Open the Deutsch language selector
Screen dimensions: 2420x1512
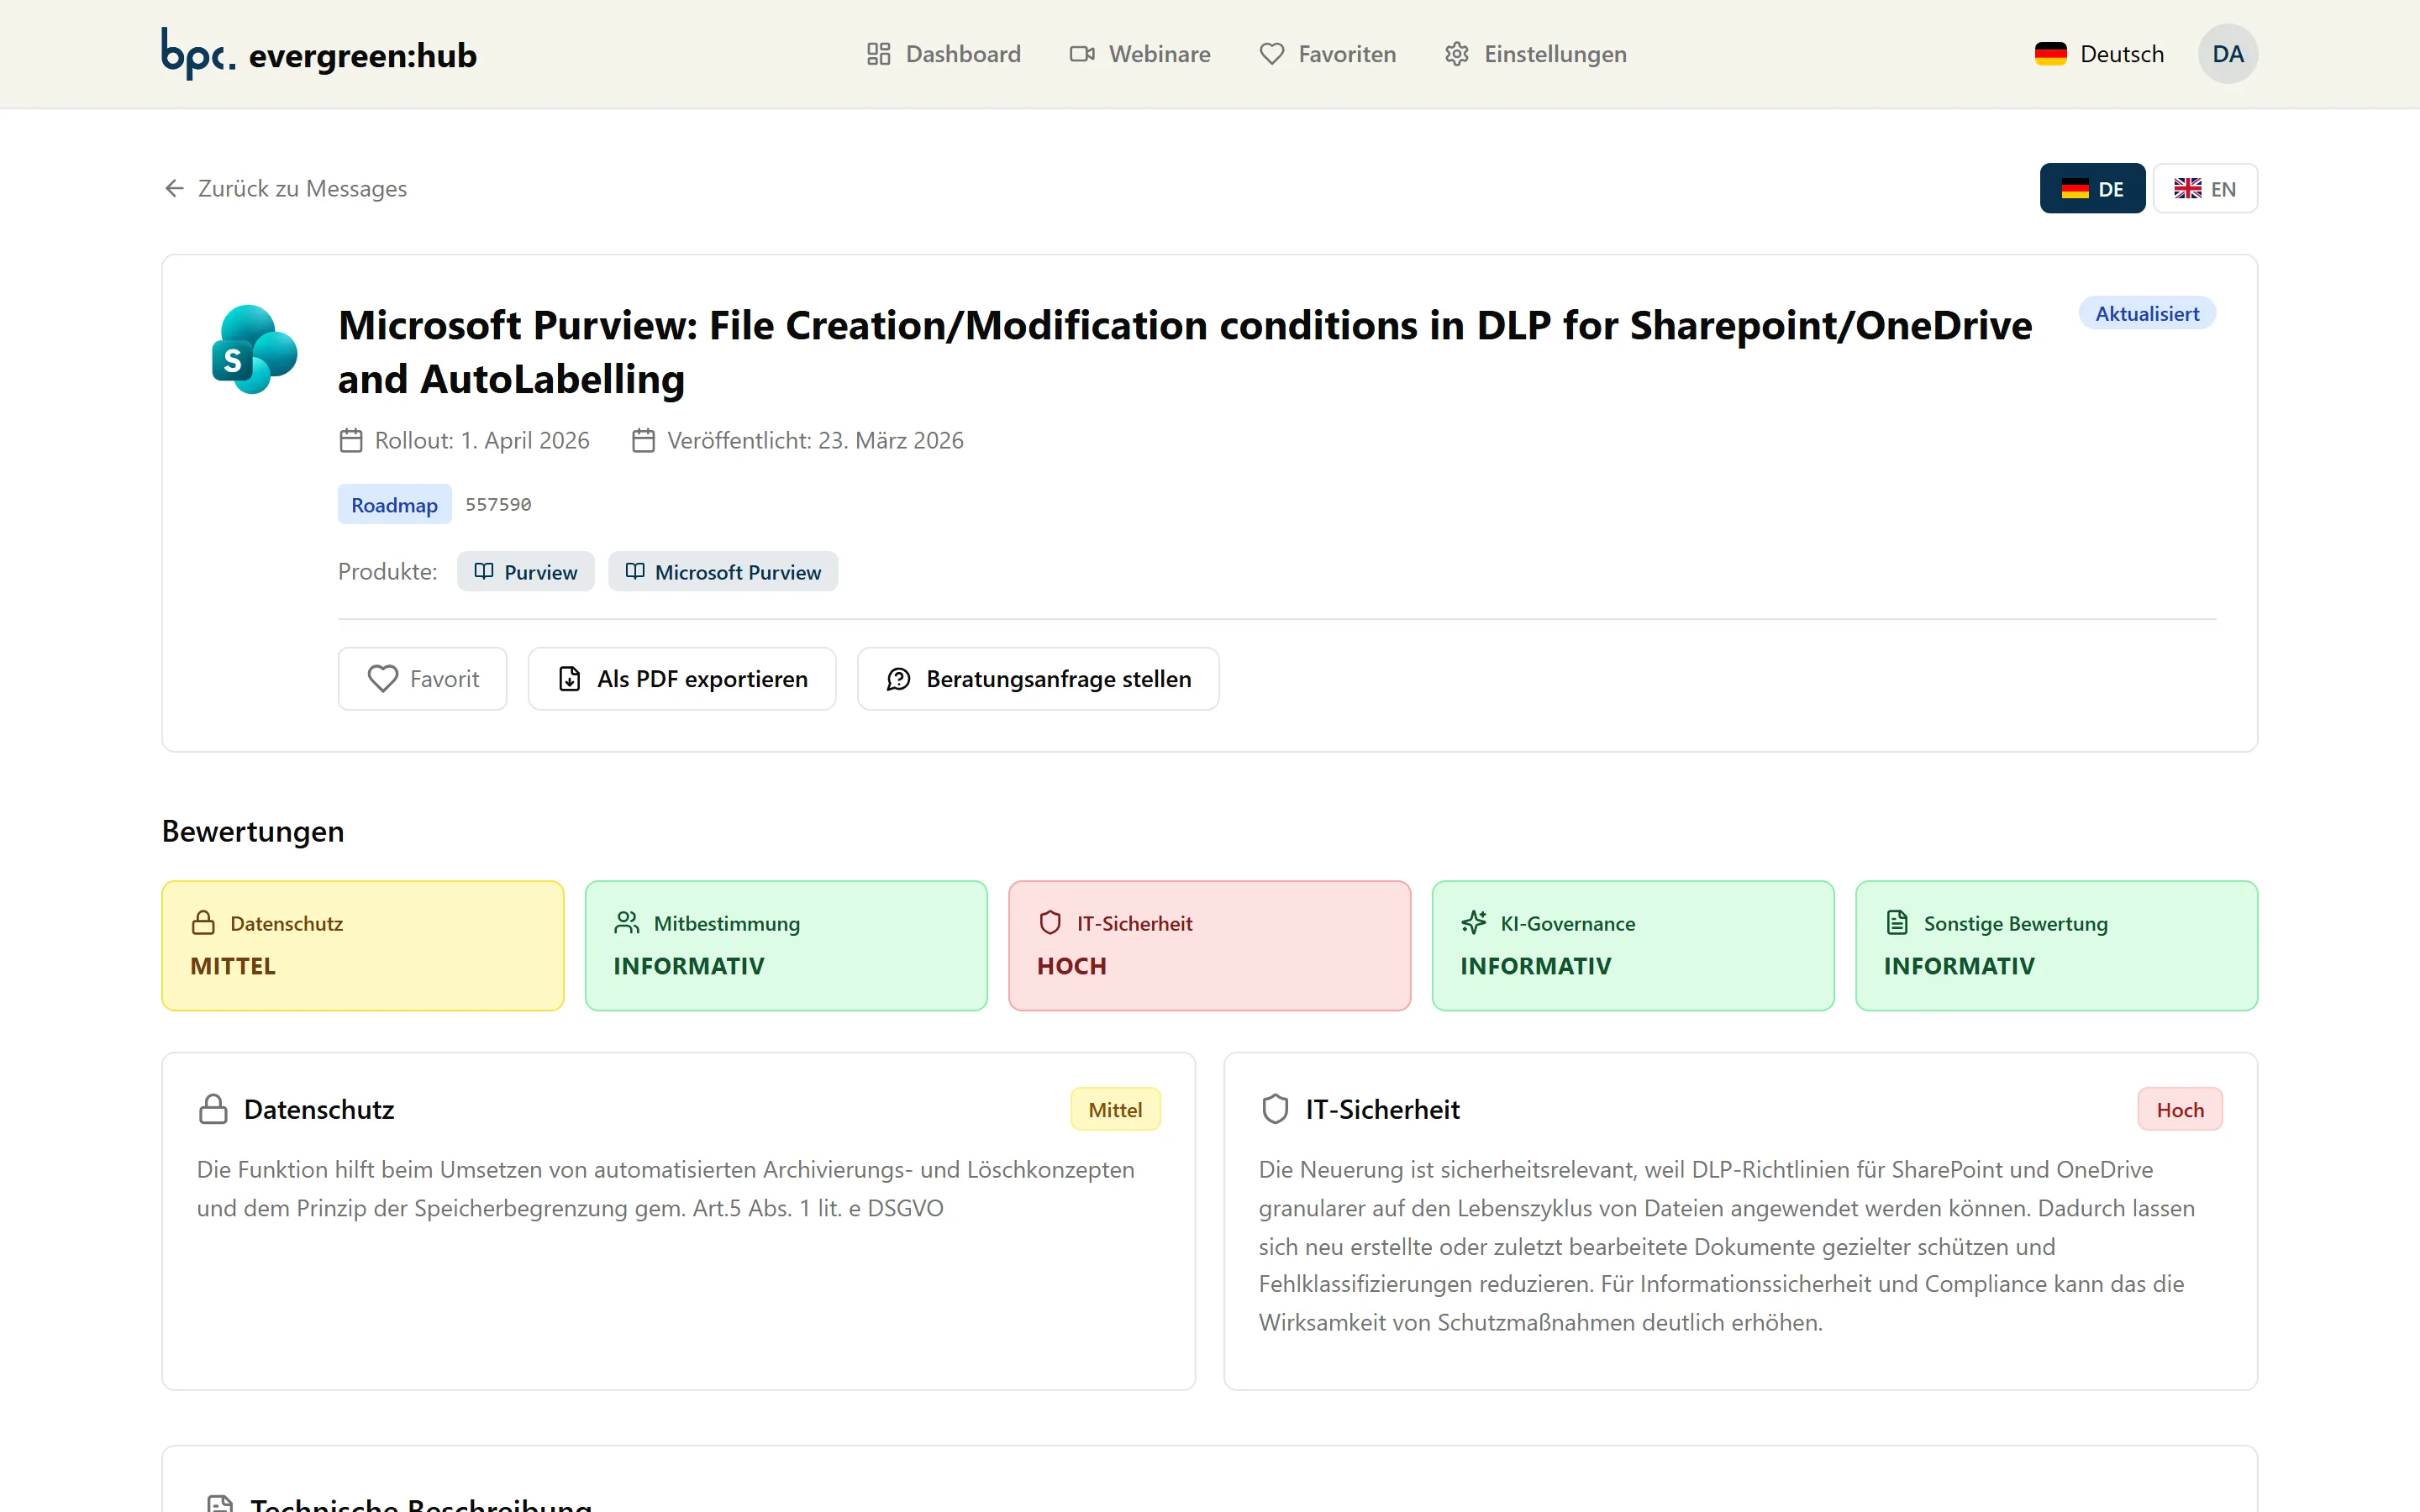(x=2099, y=54)
